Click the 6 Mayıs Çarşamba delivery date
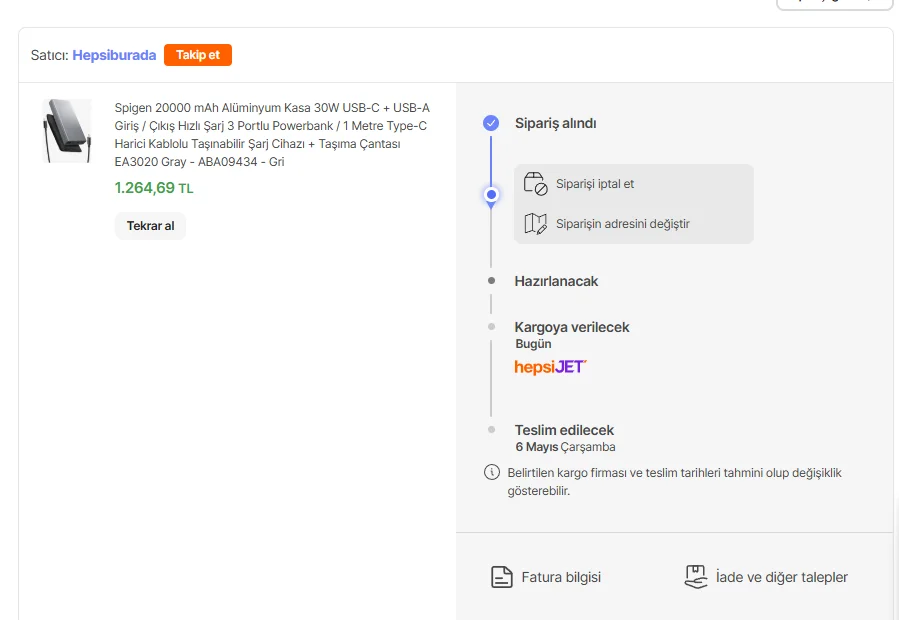 pos(565,447)
